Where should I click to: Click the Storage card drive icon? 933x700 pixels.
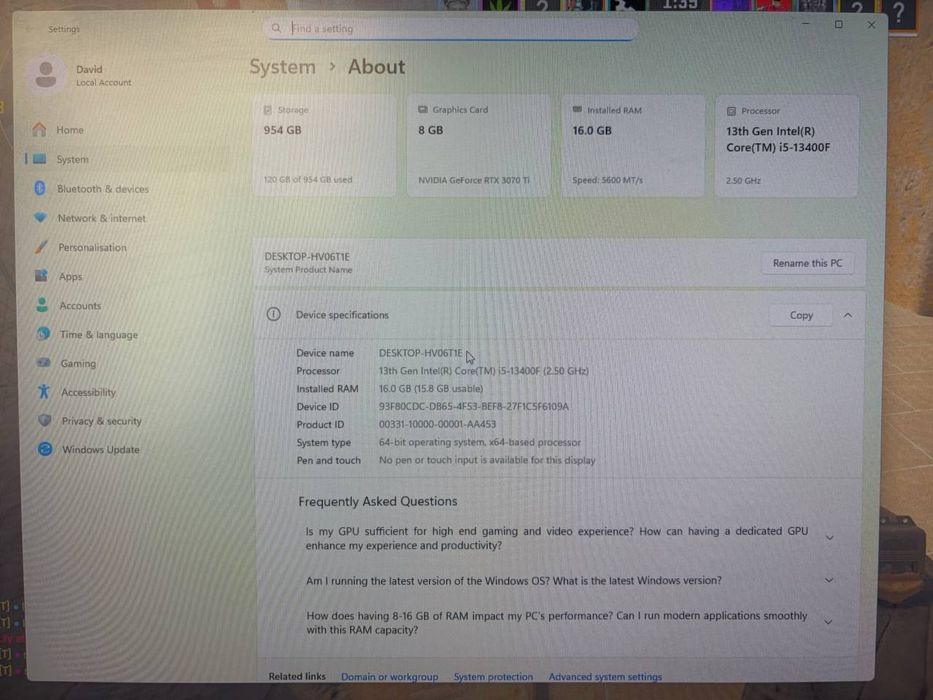click(x=268, y=110)
